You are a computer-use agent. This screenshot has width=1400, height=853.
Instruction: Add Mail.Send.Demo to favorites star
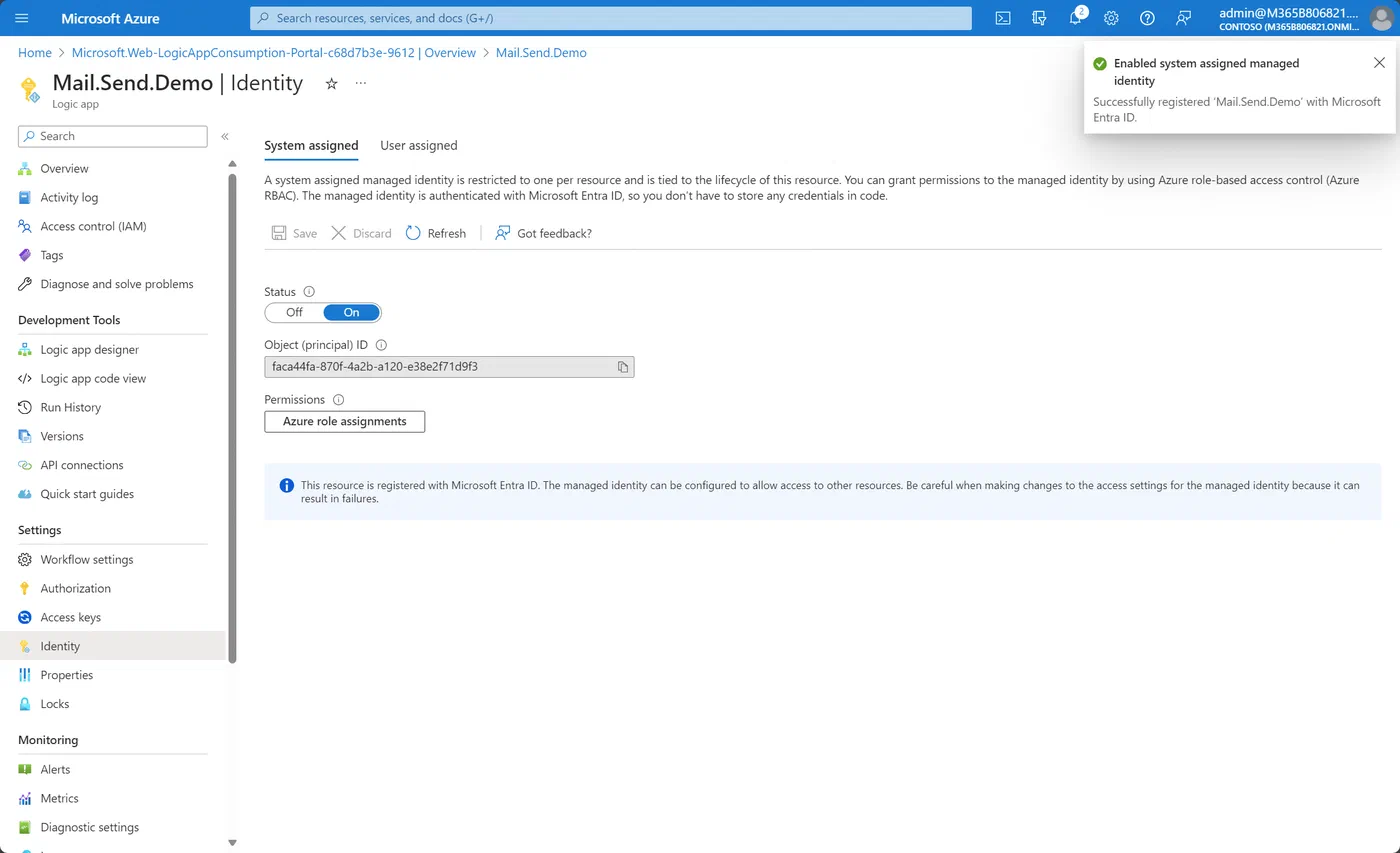tap(332, 83)
